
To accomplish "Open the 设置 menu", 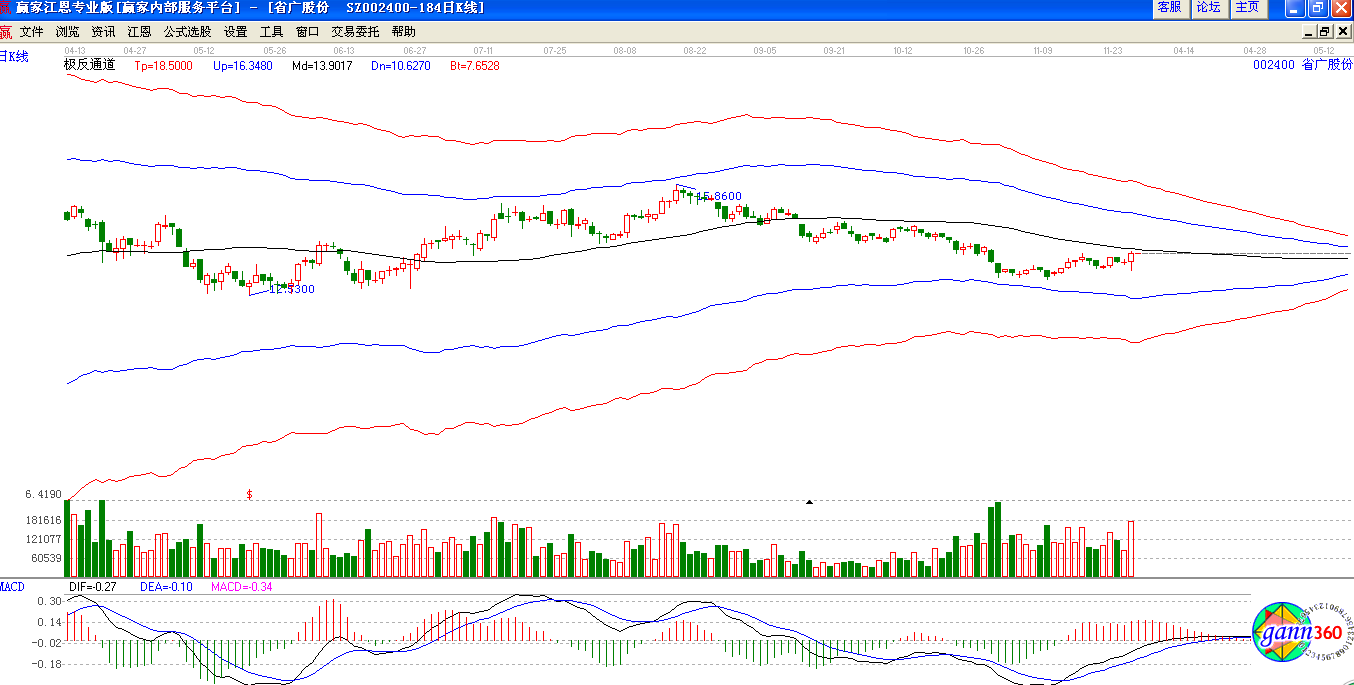I will point(236,32).
